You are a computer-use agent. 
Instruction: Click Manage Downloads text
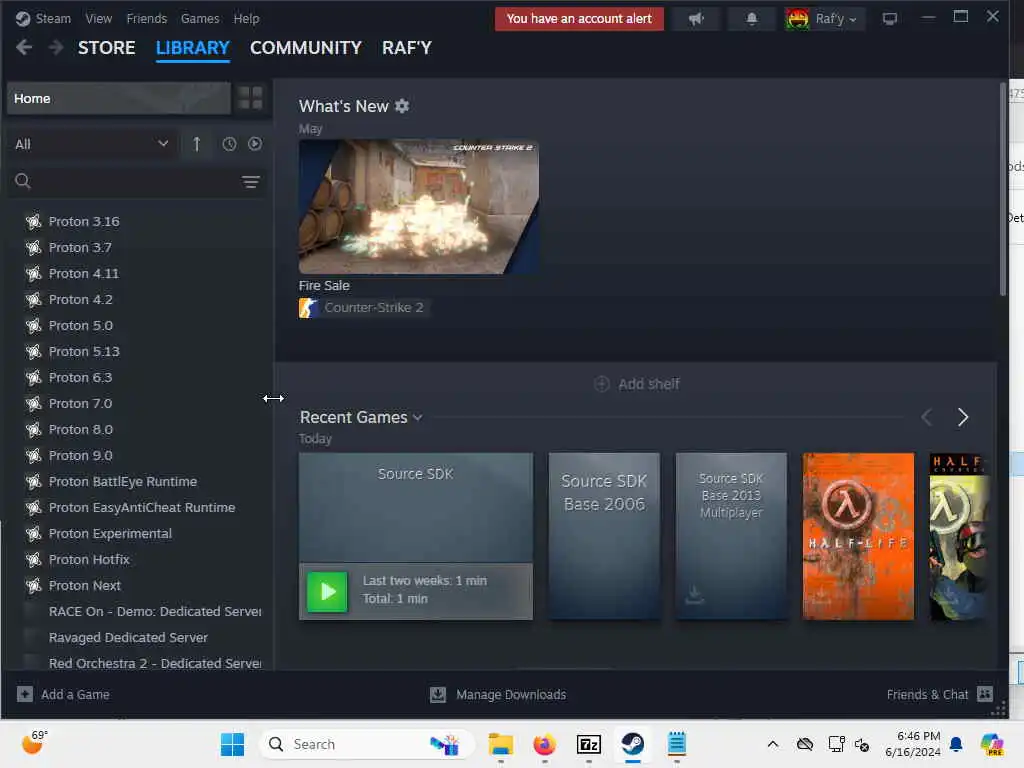tap(511, 694)
